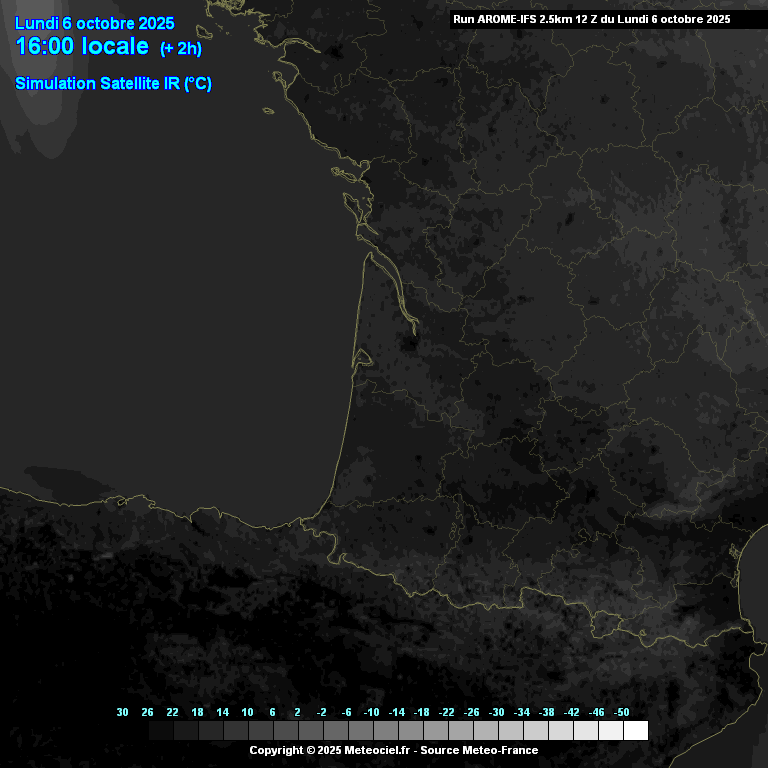Viewport: 768px width, 768px height.
Task: Click the '16:00 locale' time text
Action: pos(82,47)
